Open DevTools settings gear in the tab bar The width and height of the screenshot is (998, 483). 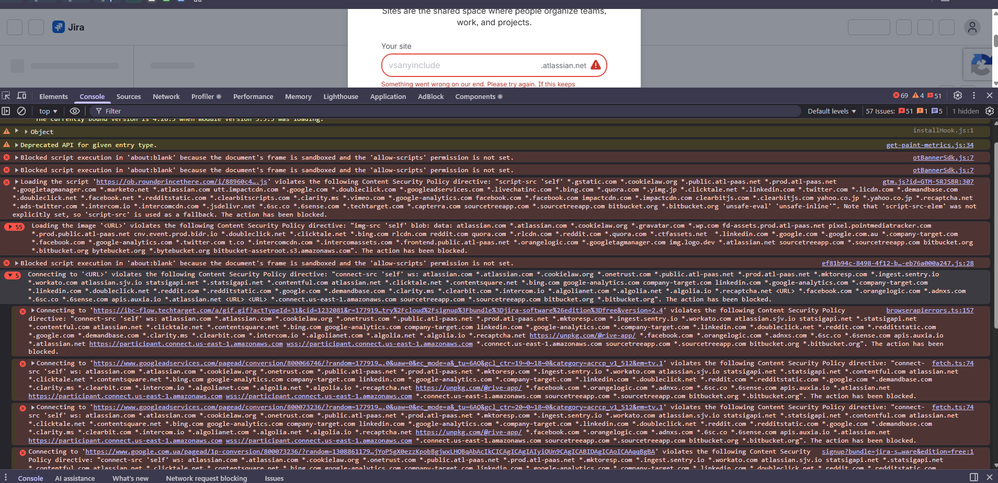click(x=958, y=96)
